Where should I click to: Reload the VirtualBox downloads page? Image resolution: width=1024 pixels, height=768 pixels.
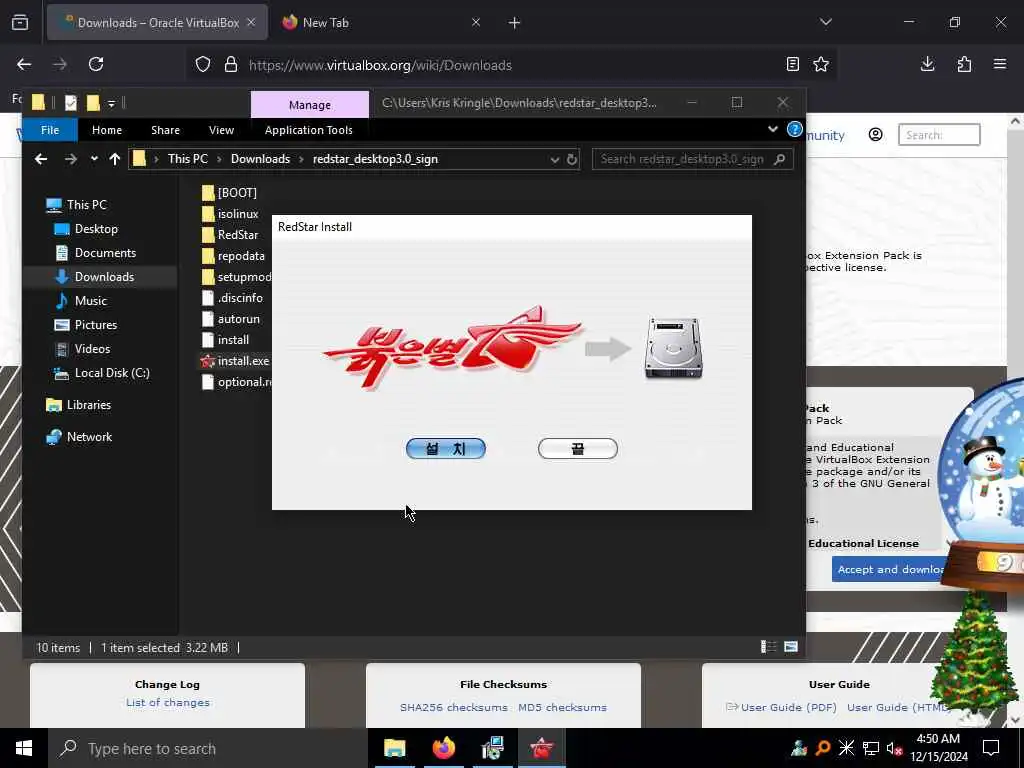click(x=96, y=64)
